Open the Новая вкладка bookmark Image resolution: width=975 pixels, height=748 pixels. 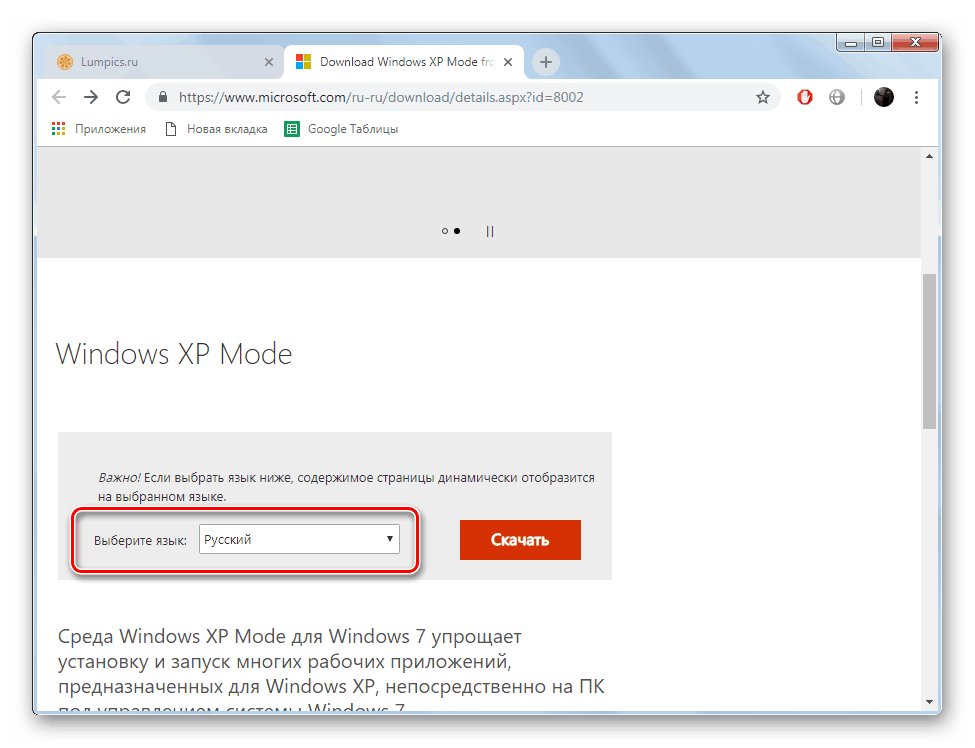(216, 129)
